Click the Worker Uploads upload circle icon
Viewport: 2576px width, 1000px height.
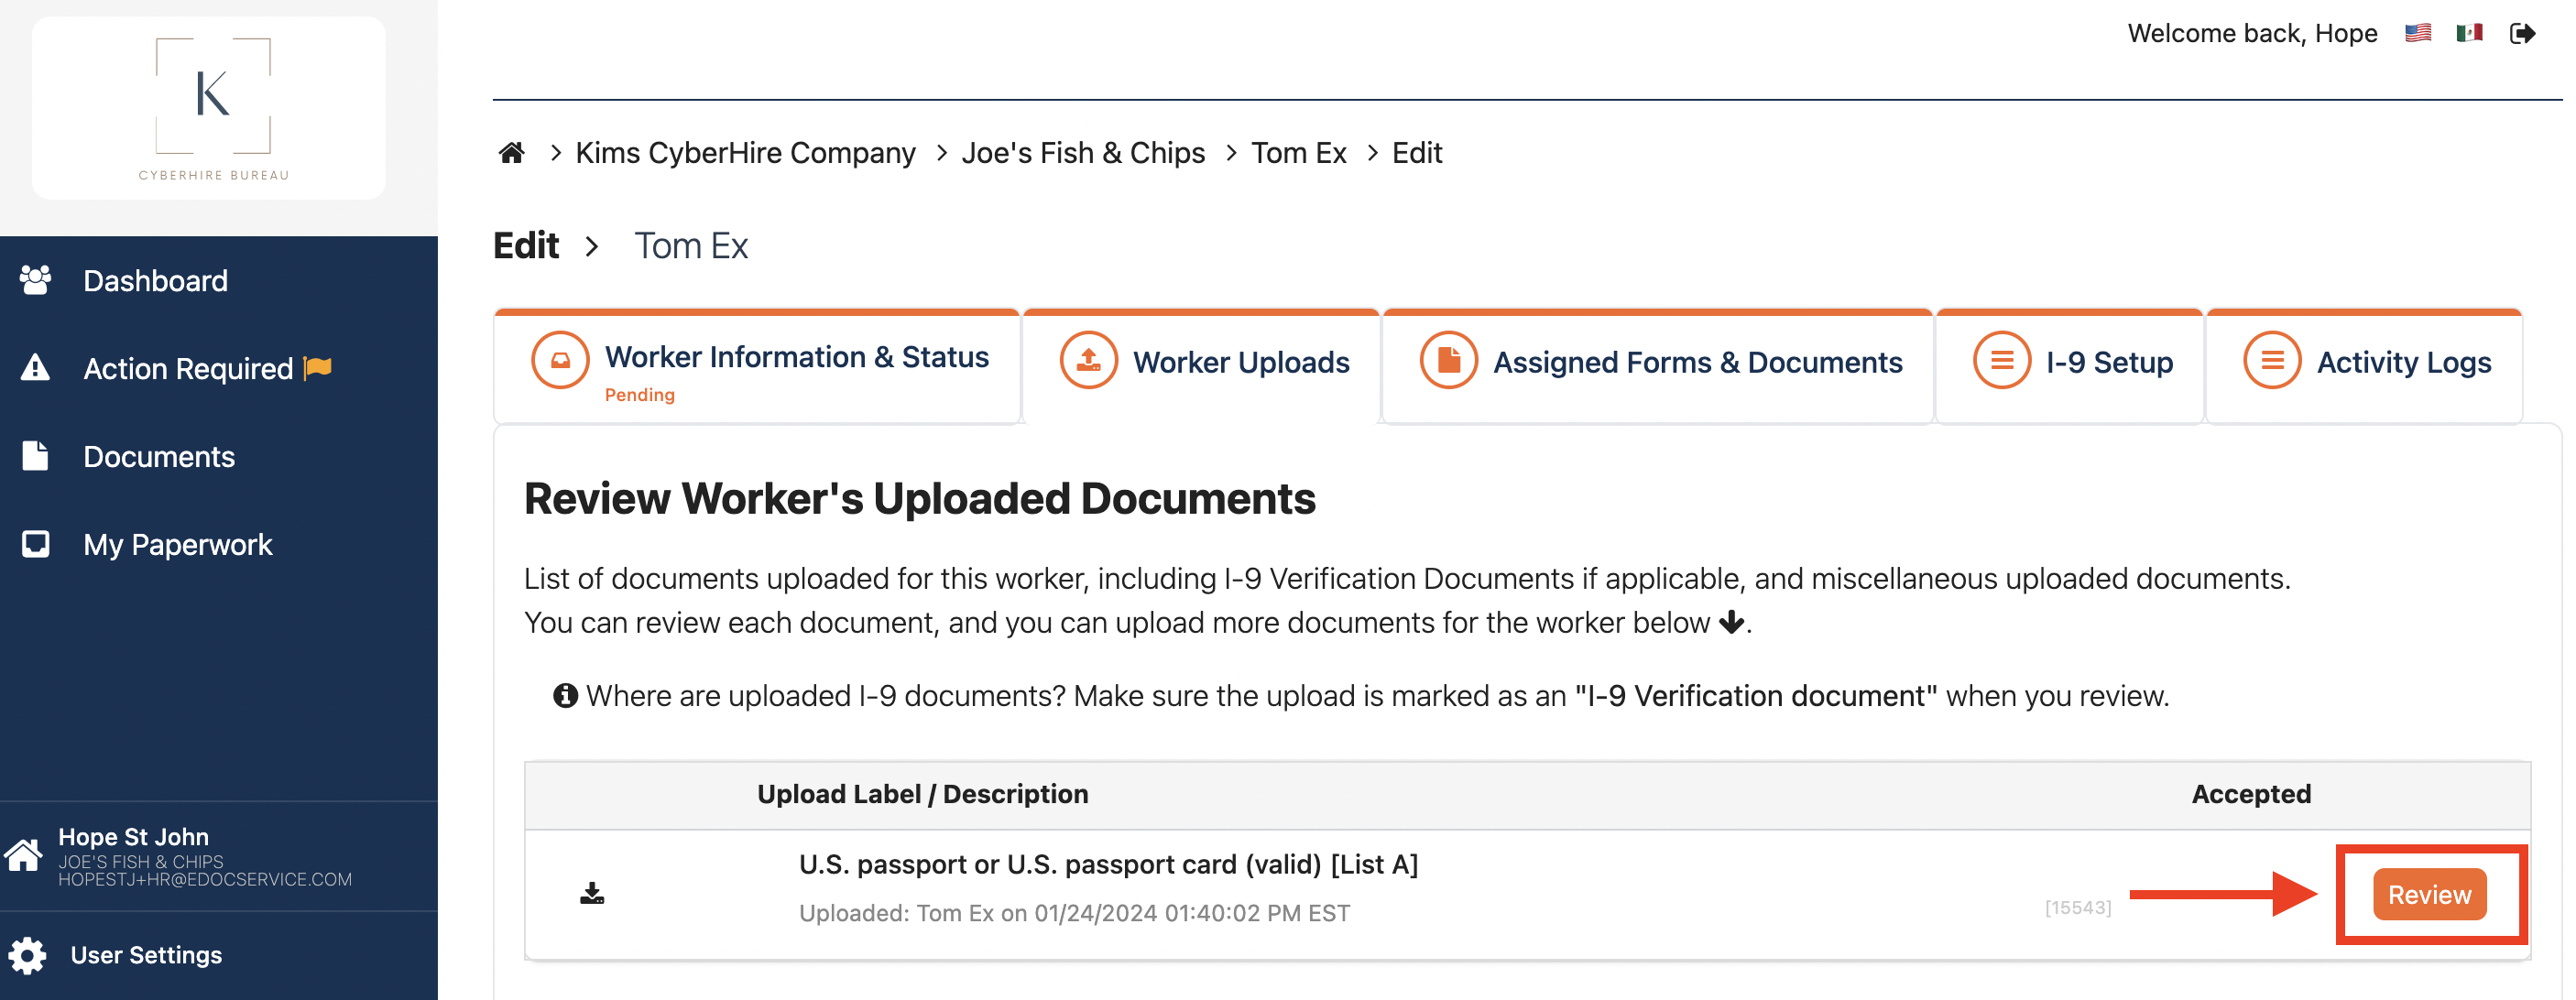(x=1088, y=360)
